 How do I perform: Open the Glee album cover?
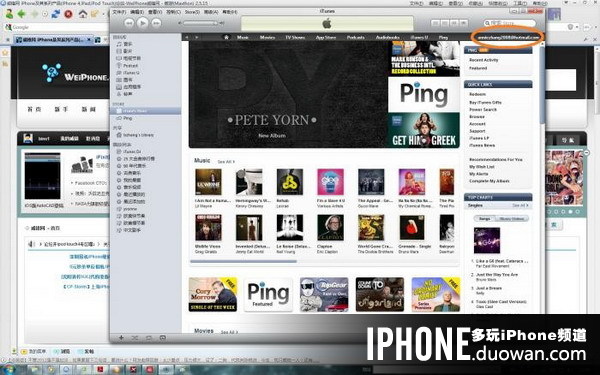[x=330, y=182]
